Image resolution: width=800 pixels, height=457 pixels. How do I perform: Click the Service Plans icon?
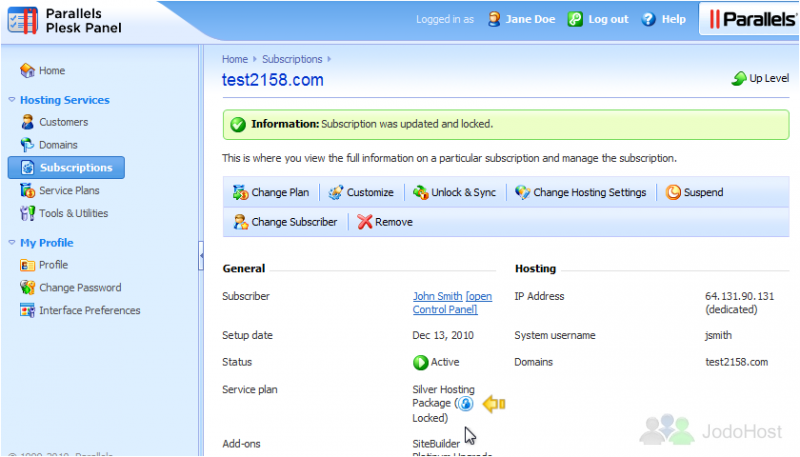[27, 190]
